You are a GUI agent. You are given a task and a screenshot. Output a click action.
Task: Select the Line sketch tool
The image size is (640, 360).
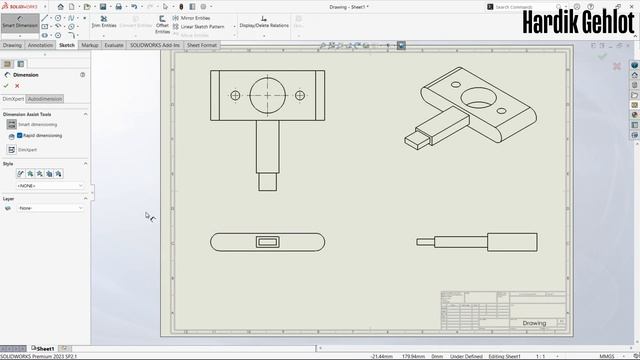pos(45,18)
